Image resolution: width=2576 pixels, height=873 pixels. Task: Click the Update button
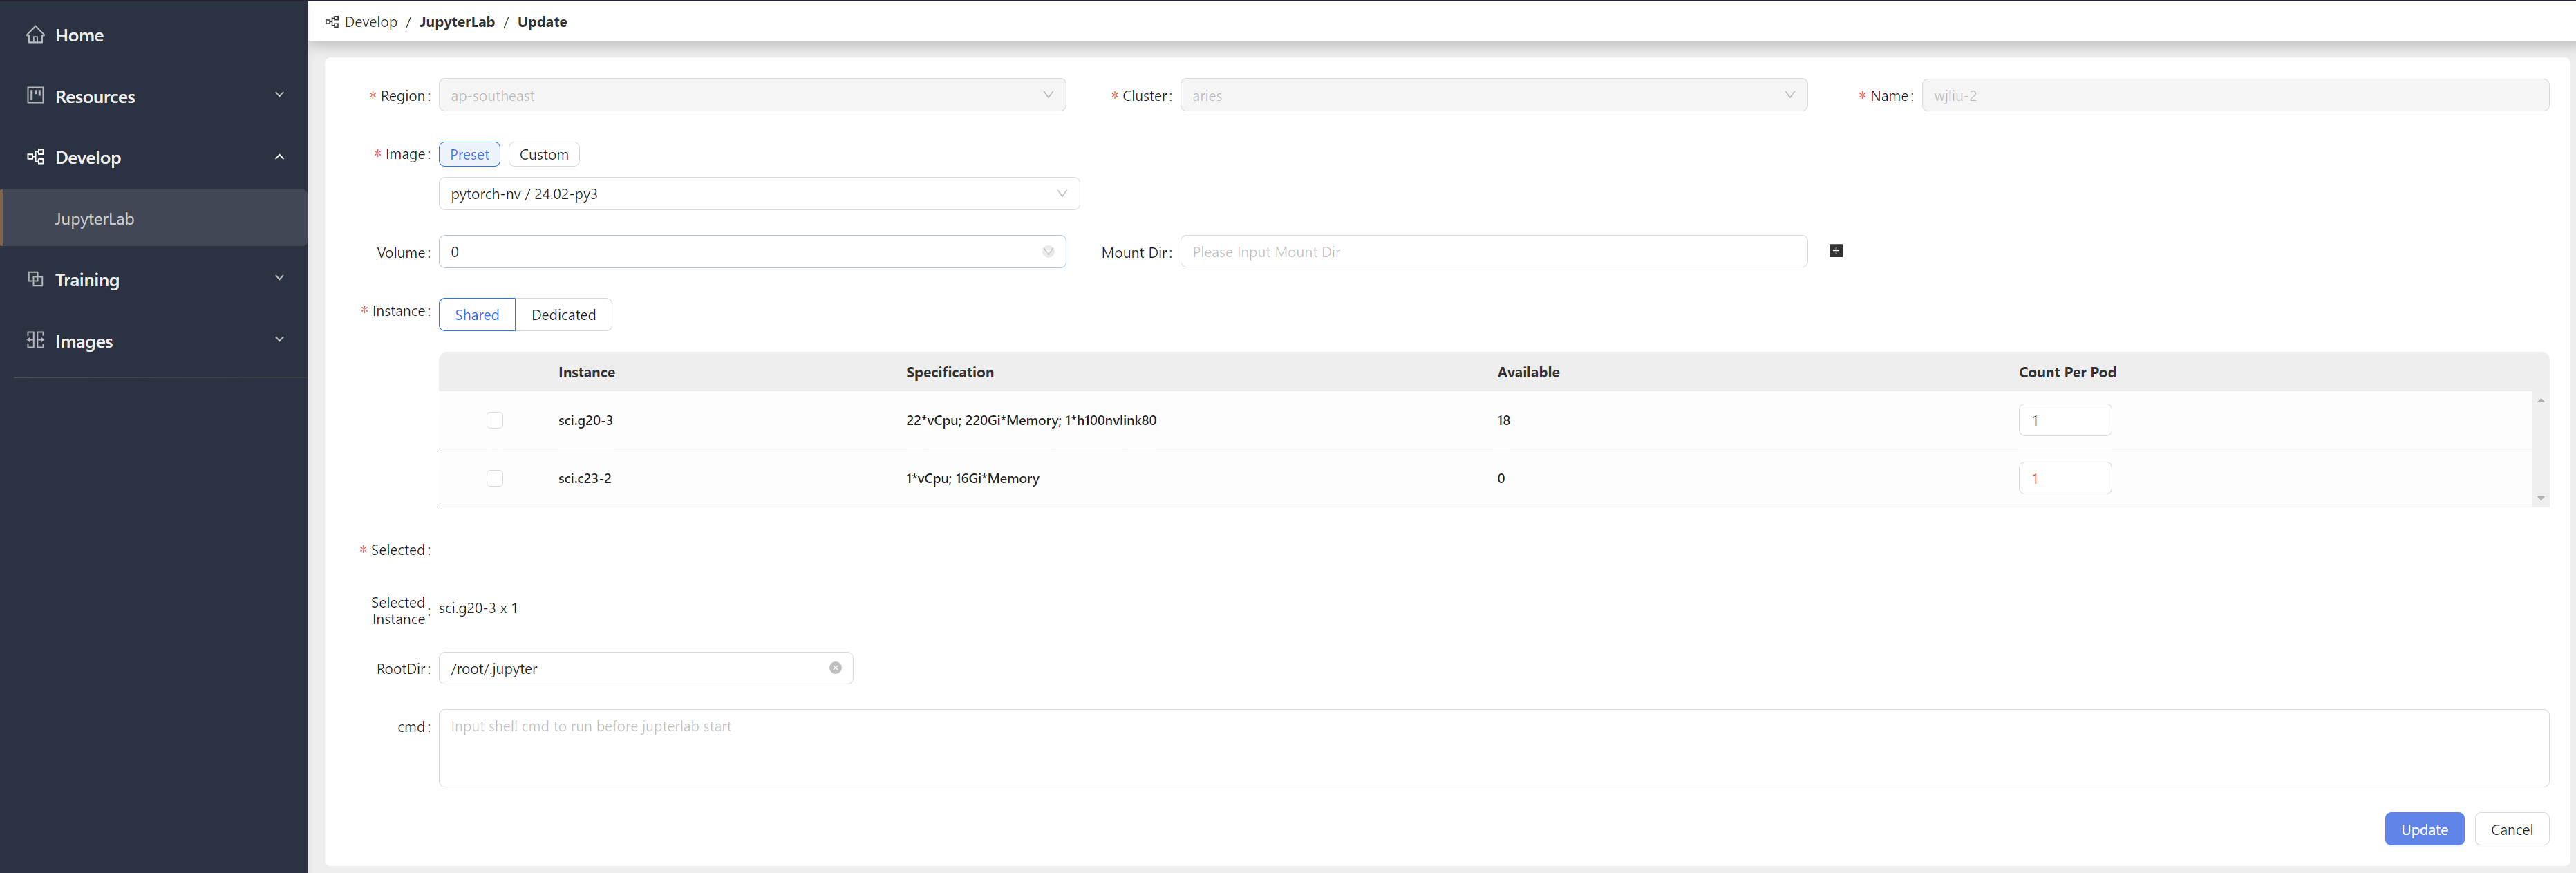point(2424,829)
